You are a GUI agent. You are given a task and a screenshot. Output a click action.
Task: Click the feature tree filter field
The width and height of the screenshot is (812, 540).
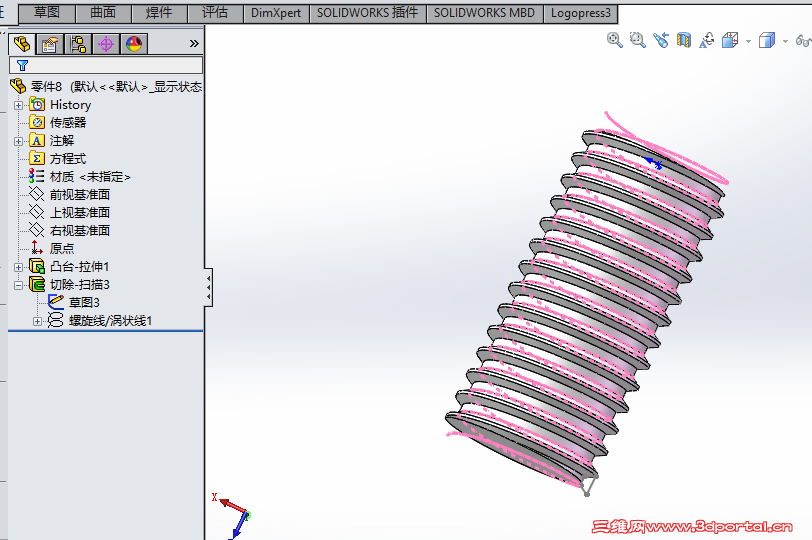pos(106,65)
